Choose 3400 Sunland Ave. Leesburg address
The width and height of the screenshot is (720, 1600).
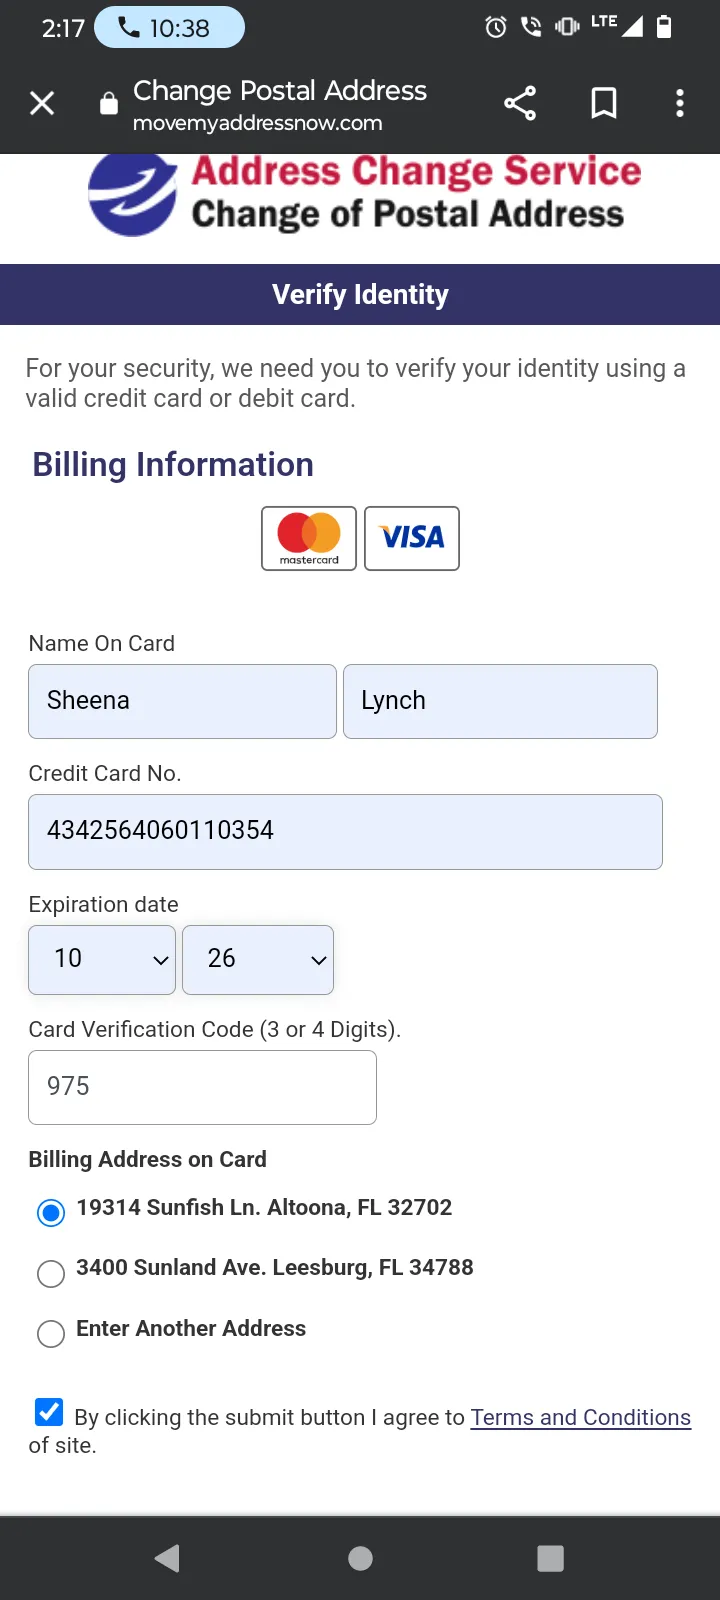click(x=51, y=1273)
